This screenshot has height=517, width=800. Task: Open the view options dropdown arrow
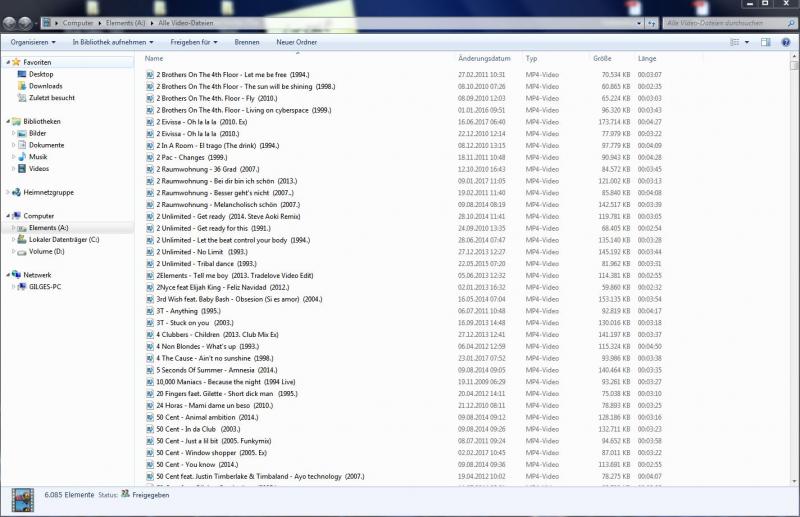(x=747, y=42)
